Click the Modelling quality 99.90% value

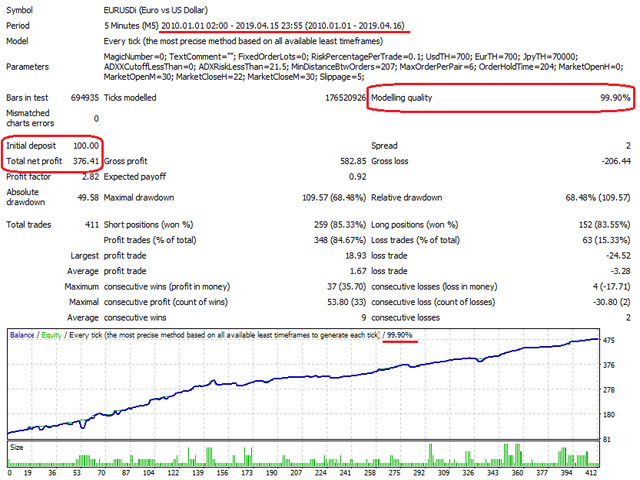pyautogui.click(x=615, y=98)
